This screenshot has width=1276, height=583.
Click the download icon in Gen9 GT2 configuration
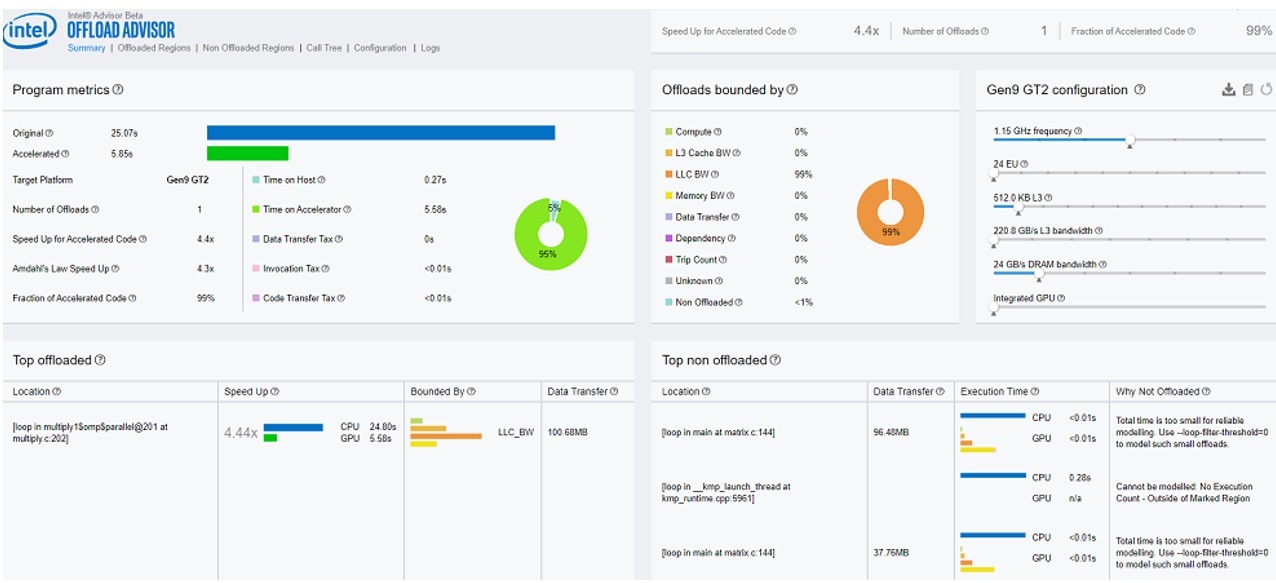1228,90
